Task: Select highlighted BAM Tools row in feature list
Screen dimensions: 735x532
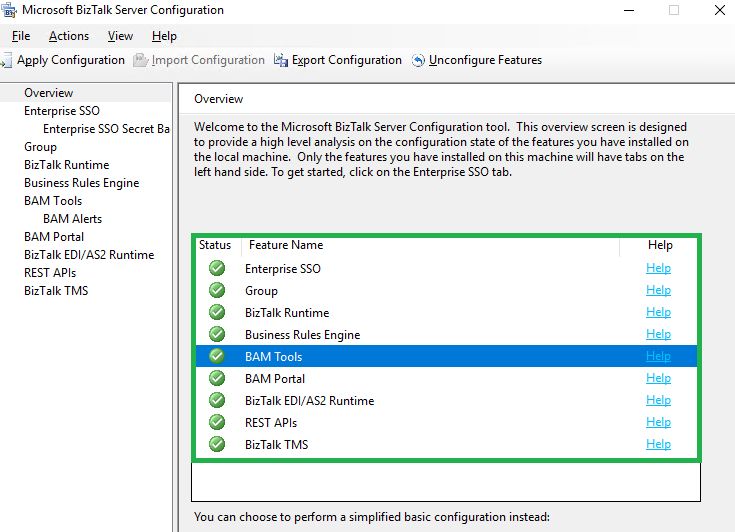Action: 446,356
